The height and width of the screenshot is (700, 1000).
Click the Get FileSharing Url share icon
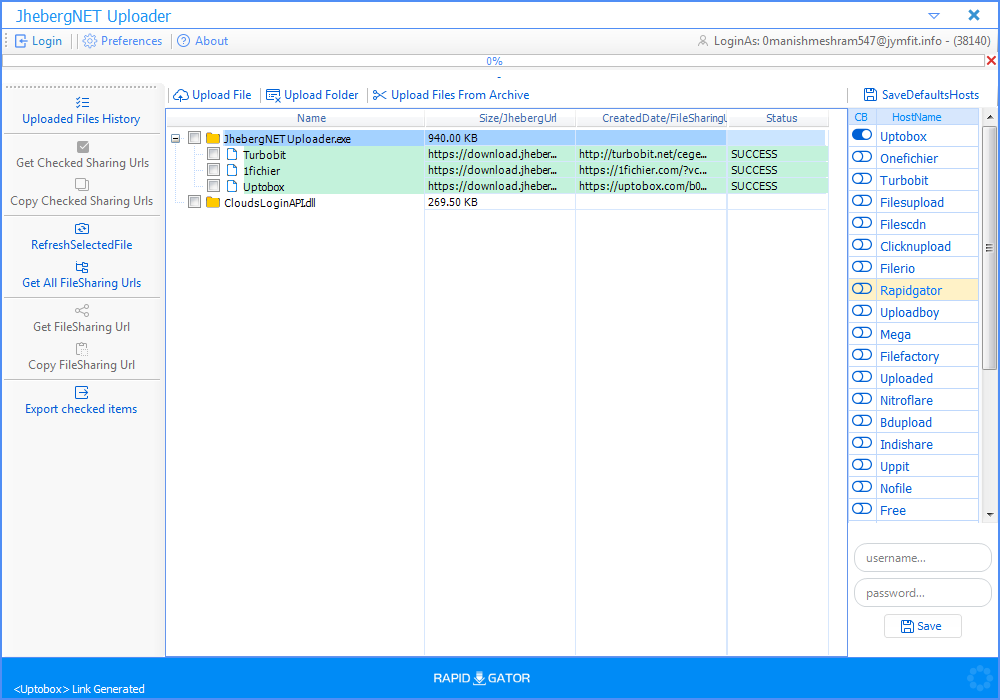[x=82, y=310]
